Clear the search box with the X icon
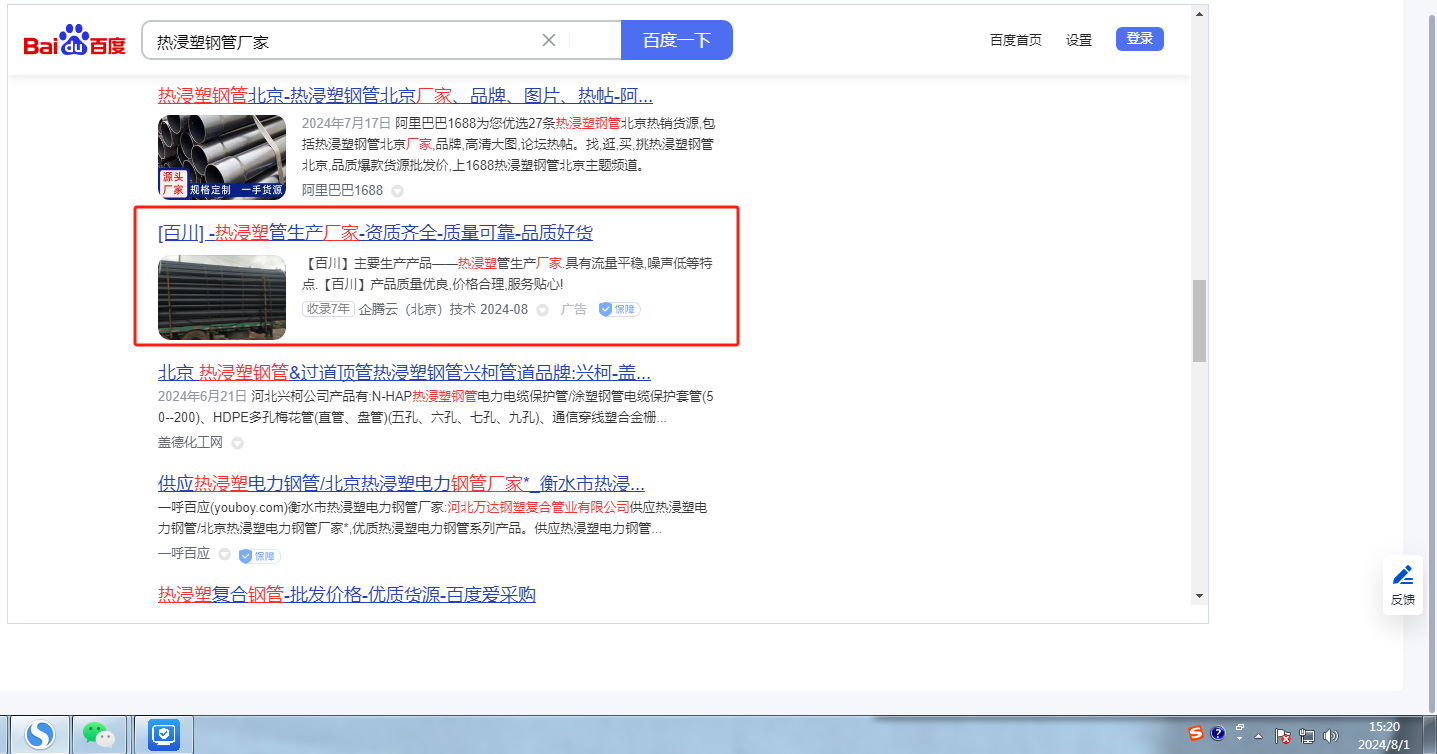The image size is (1437, 754). click(549, 40)
